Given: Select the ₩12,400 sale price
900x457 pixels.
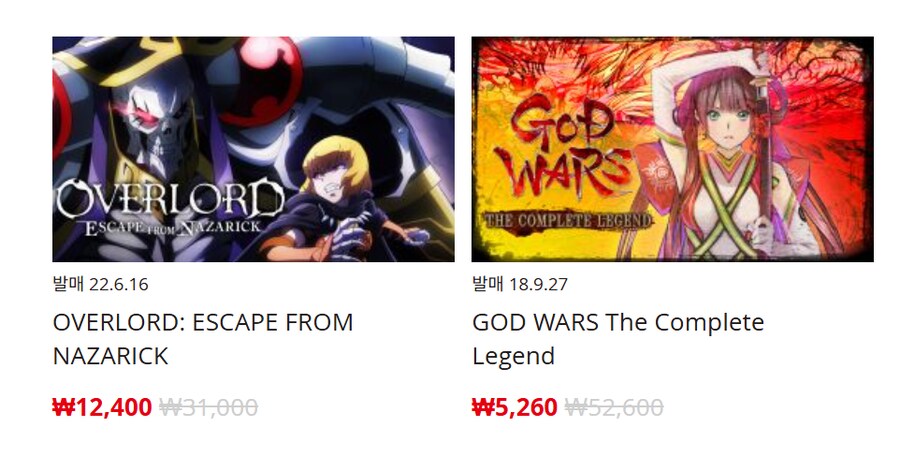Looking at the screenshot, I should point(102,408).
